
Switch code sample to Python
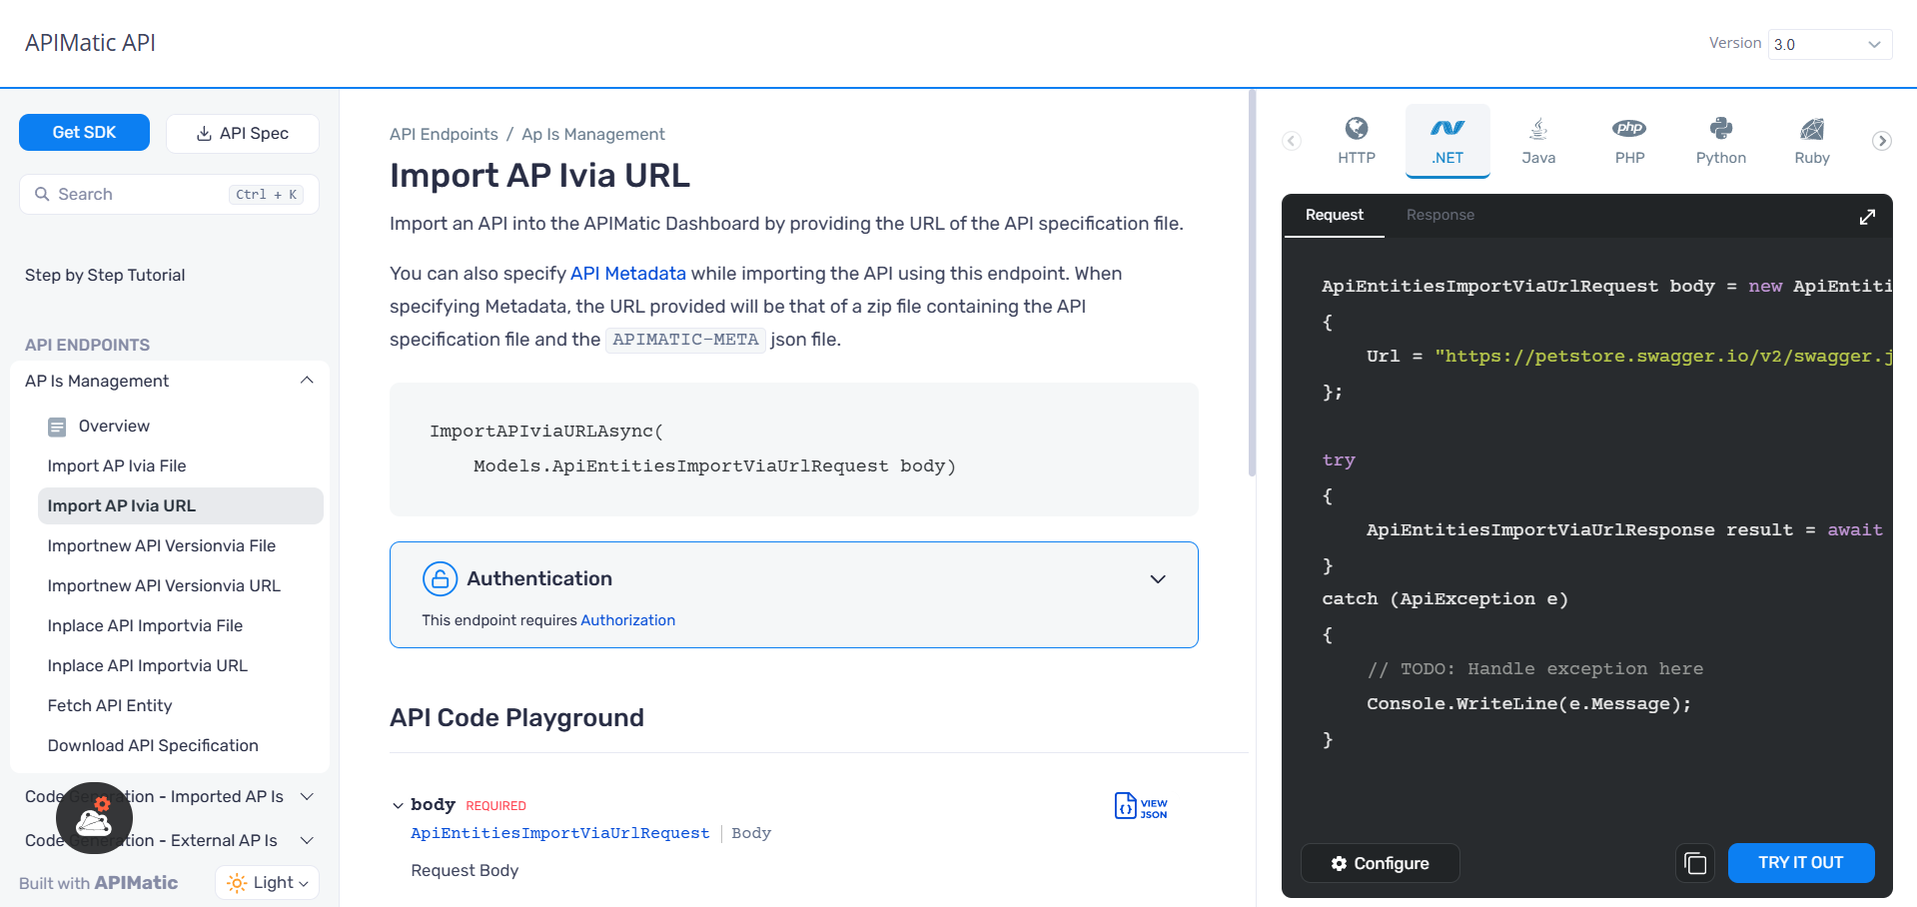[x=1720, y=141]
